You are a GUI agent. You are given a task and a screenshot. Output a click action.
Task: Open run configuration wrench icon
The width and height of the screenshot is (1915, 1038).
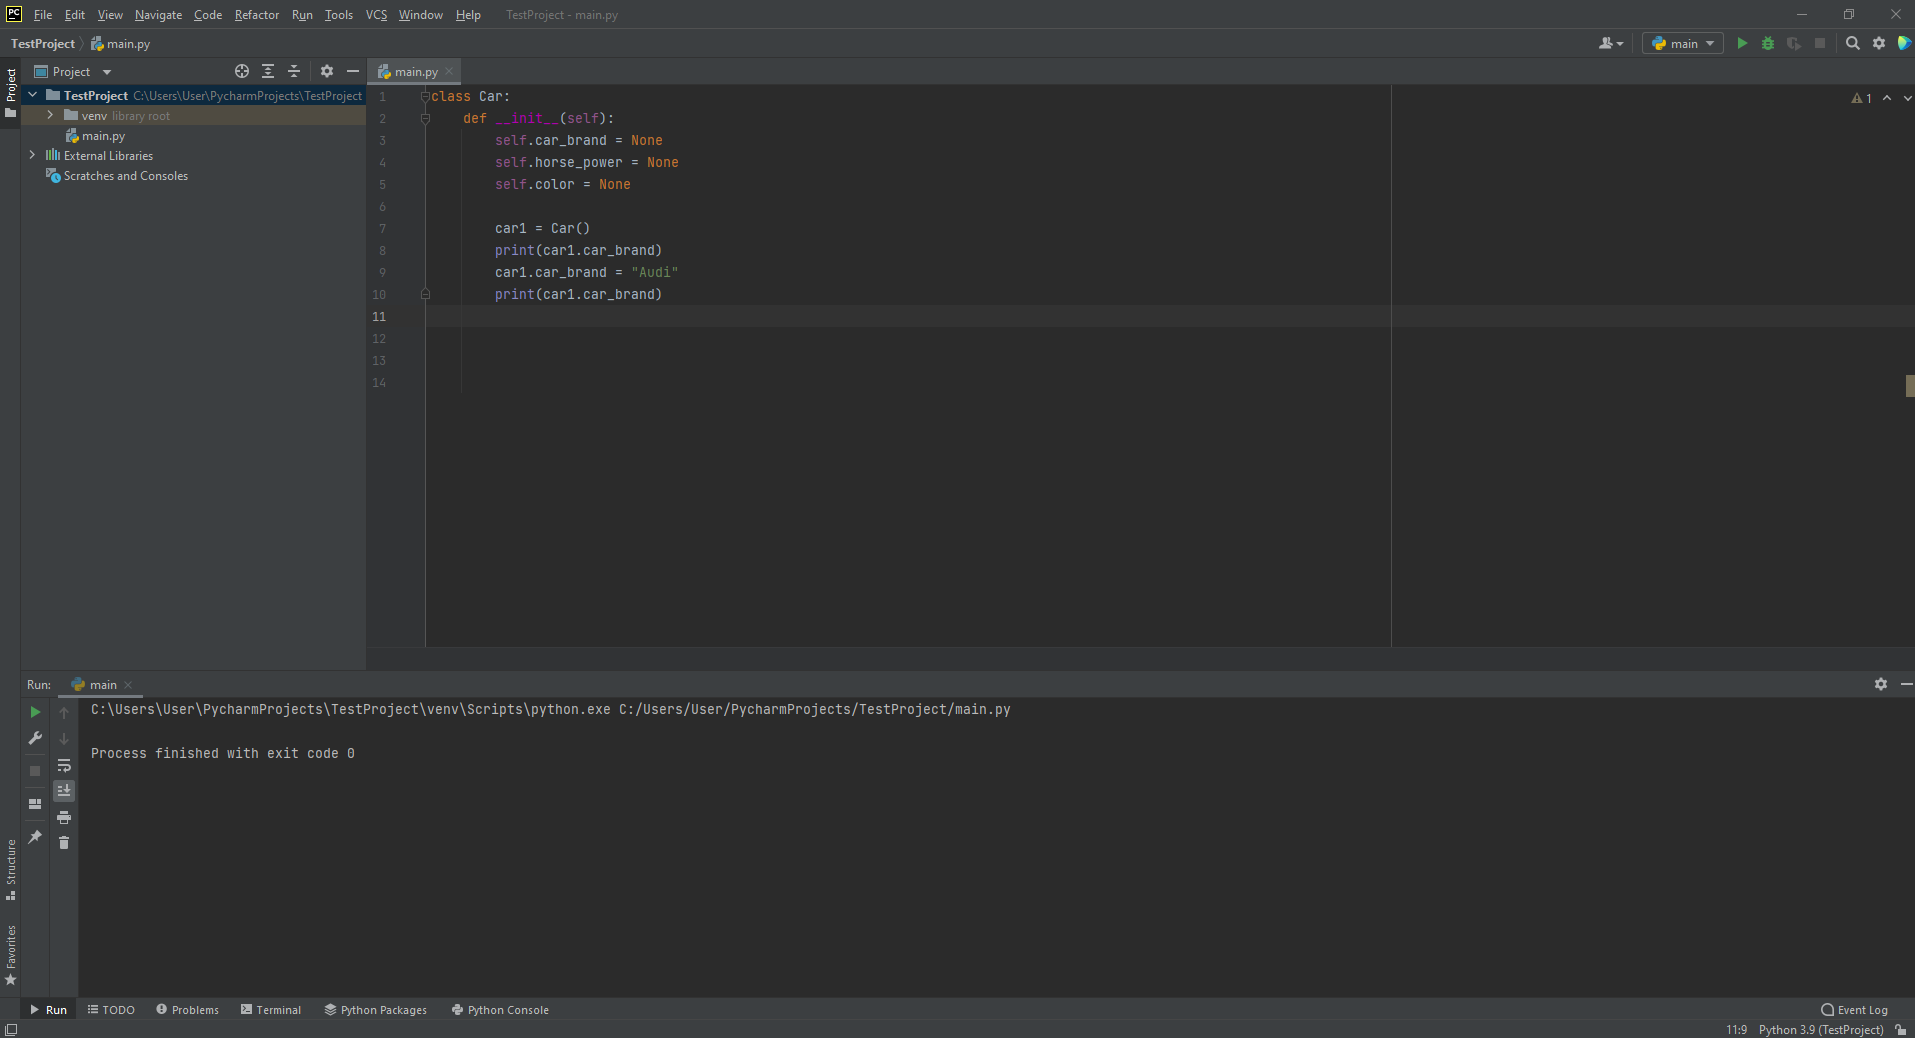click(35, 738)
